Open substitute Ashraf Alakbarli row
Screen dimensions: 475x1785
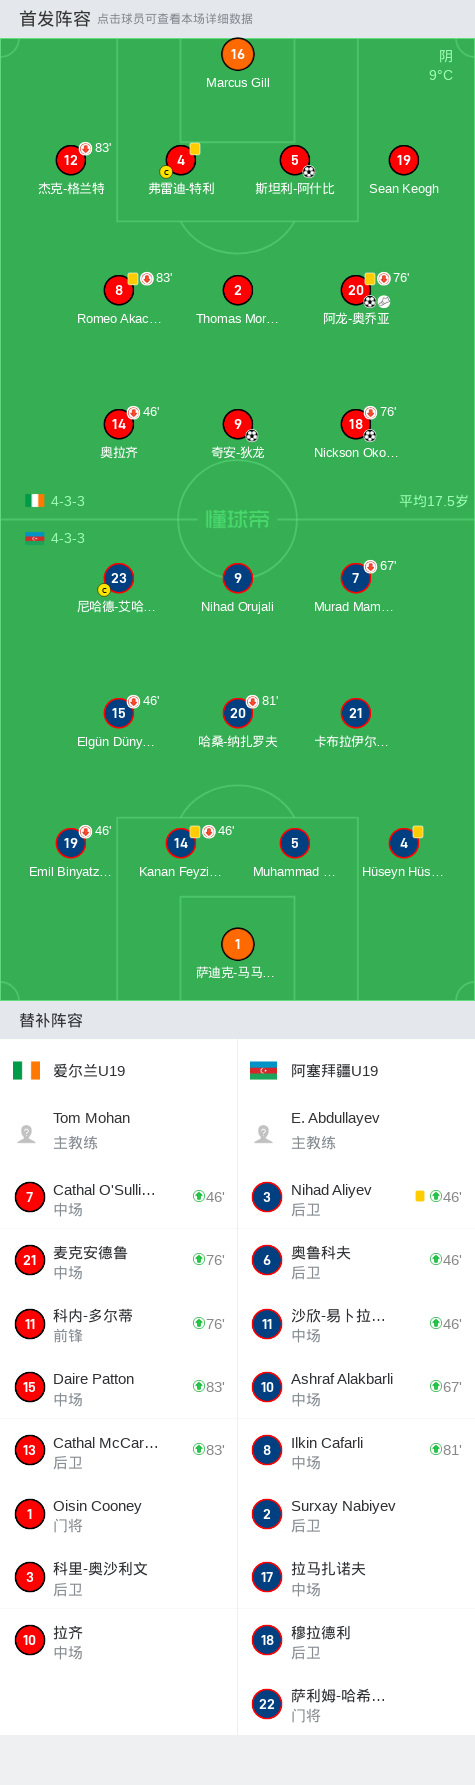(x=356, y=1387)
